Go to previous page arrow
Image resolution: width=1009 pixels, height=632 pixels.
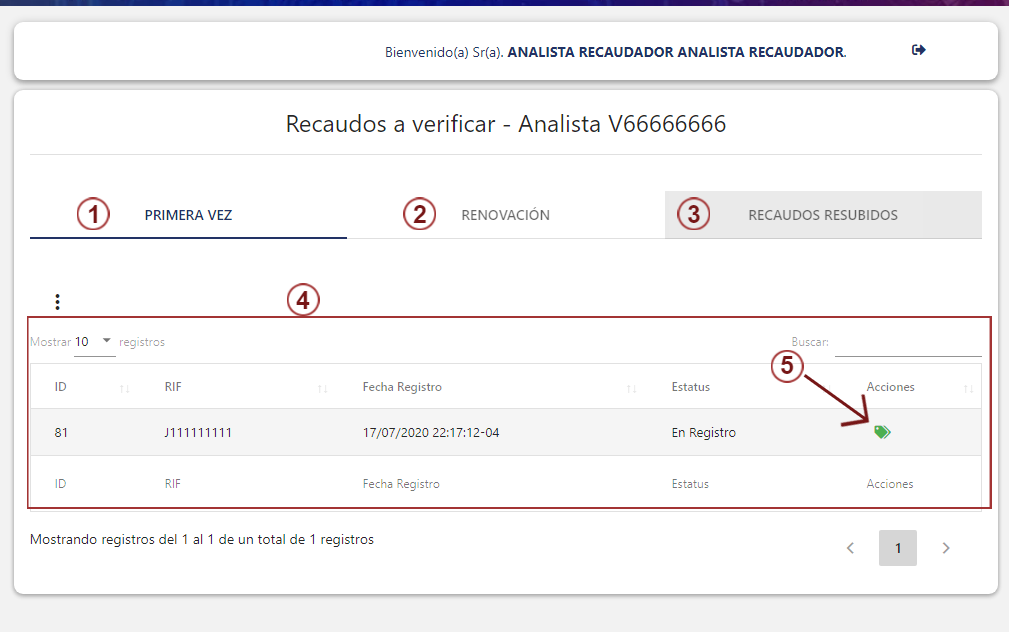tap(850, 548)
